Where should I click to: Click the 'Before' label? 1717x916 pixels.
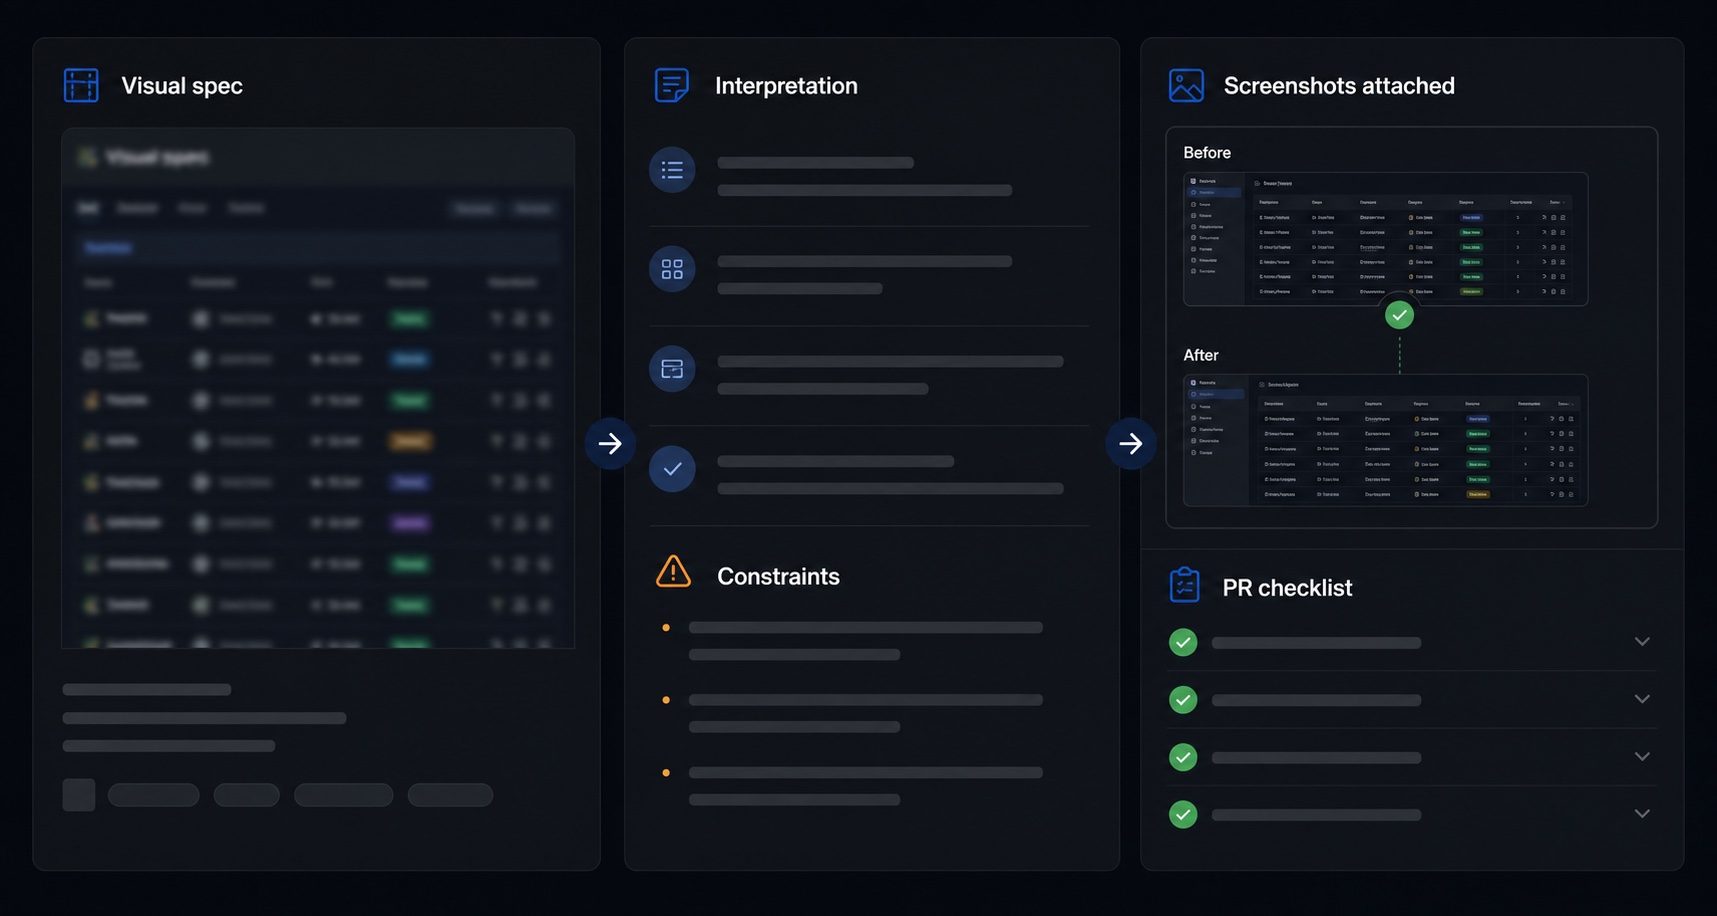click(x=1207, y=153)
